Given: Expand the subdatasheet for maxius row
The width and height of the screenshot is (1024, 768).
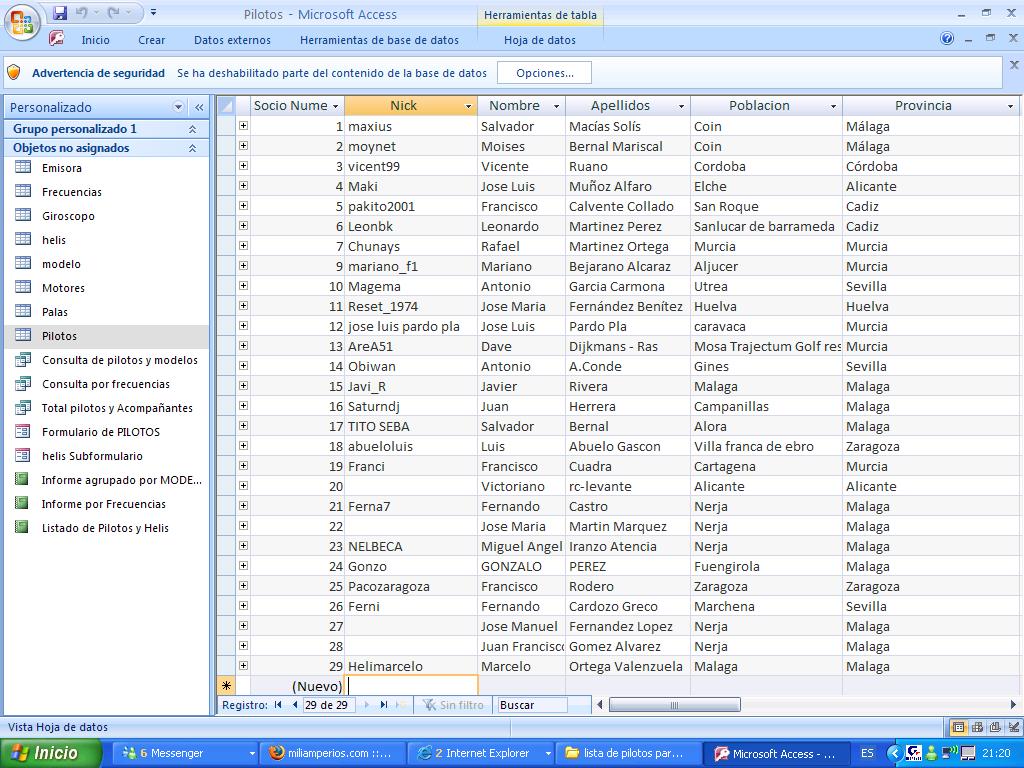Looking at the screenshot, I should pyautogui.click(x=243, y=126).
